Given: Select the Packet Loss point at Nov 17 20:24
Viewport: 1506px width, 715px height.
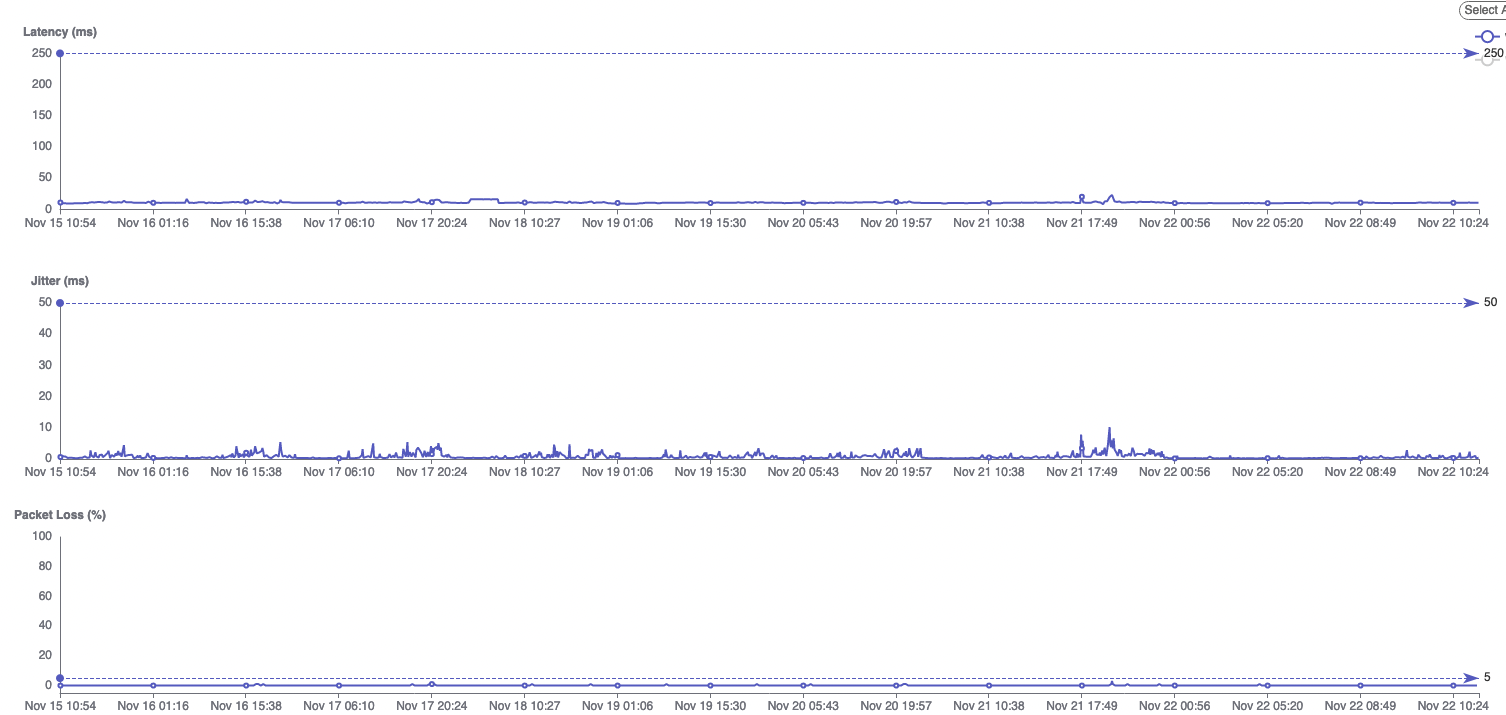Looking at the screenshot, I should (432, 684).
